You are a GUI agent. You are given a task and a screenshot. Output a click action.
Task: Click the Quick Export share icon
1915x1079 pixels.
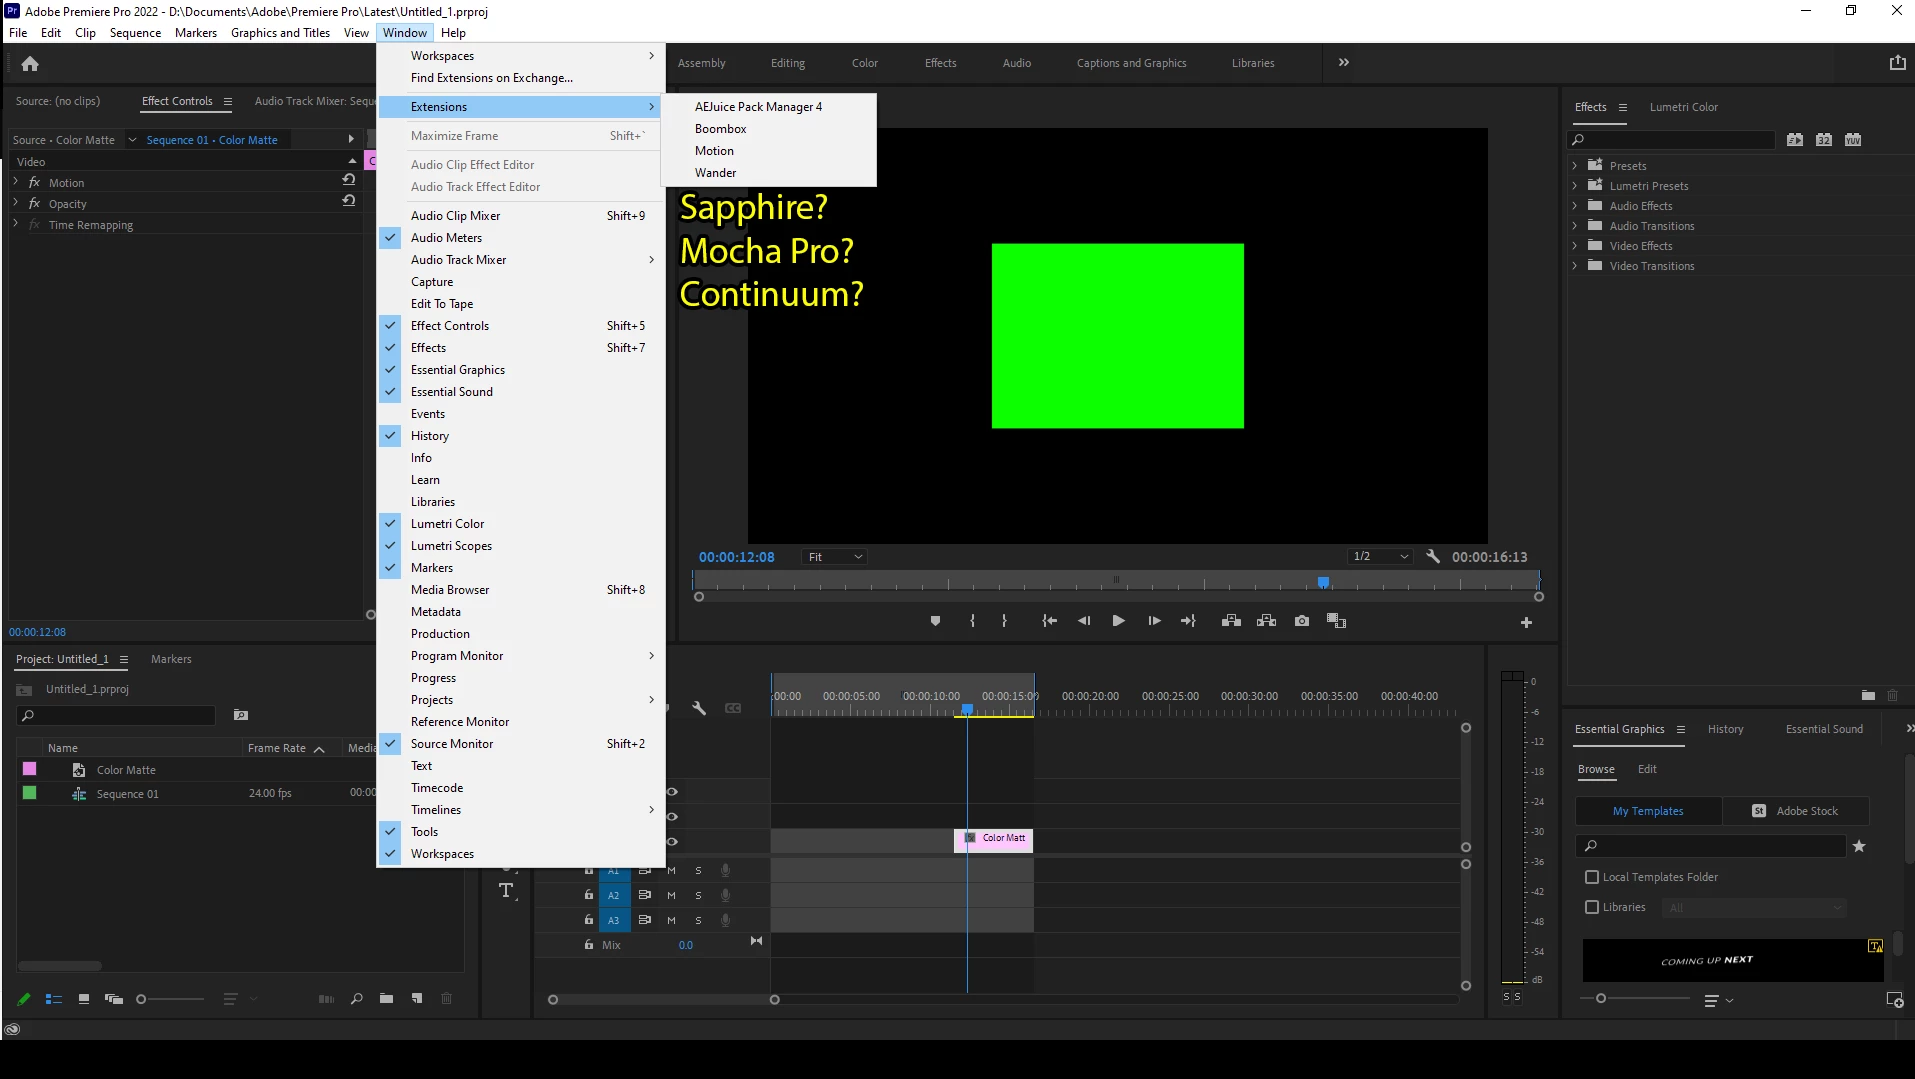[x=1897, y=63]
